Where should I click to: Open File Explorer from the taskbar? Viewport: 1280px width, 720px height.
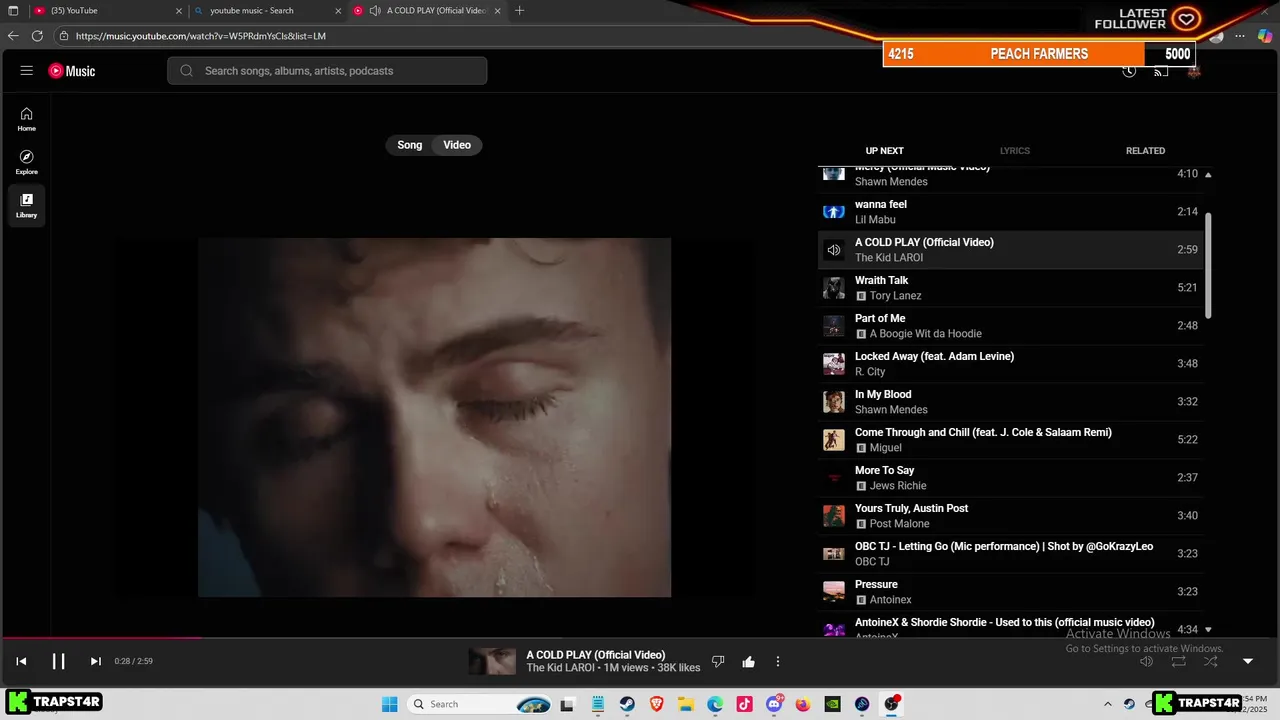coord(686,704)
